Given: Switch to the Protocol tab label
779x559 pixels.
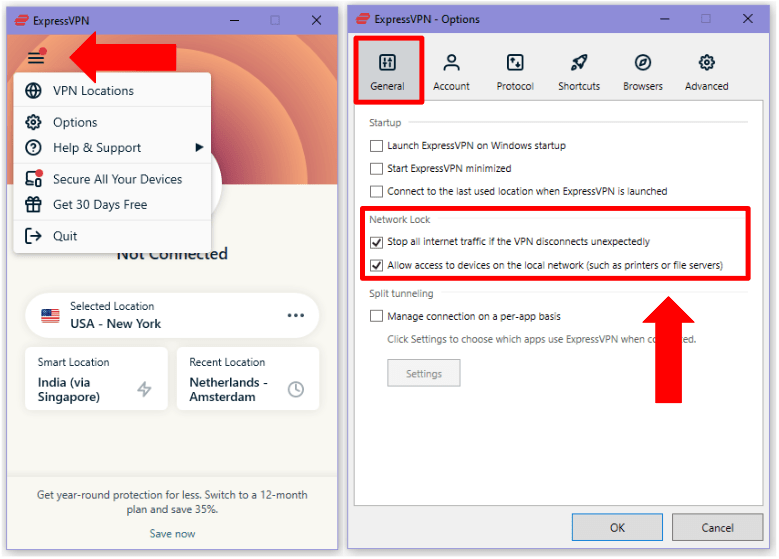Looking at the screenshot, I should pyautogui.click(x=515, y=86).
